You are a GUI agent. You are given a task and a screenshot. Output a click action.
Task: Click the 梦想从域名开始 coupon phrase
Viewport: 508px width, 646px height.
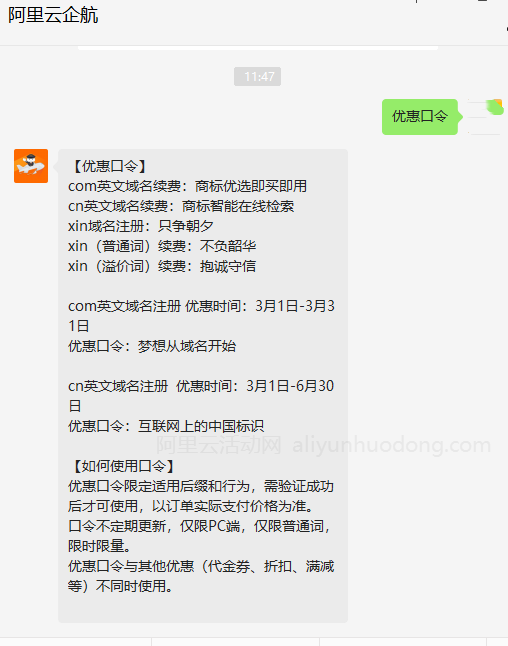coord(187,346)
